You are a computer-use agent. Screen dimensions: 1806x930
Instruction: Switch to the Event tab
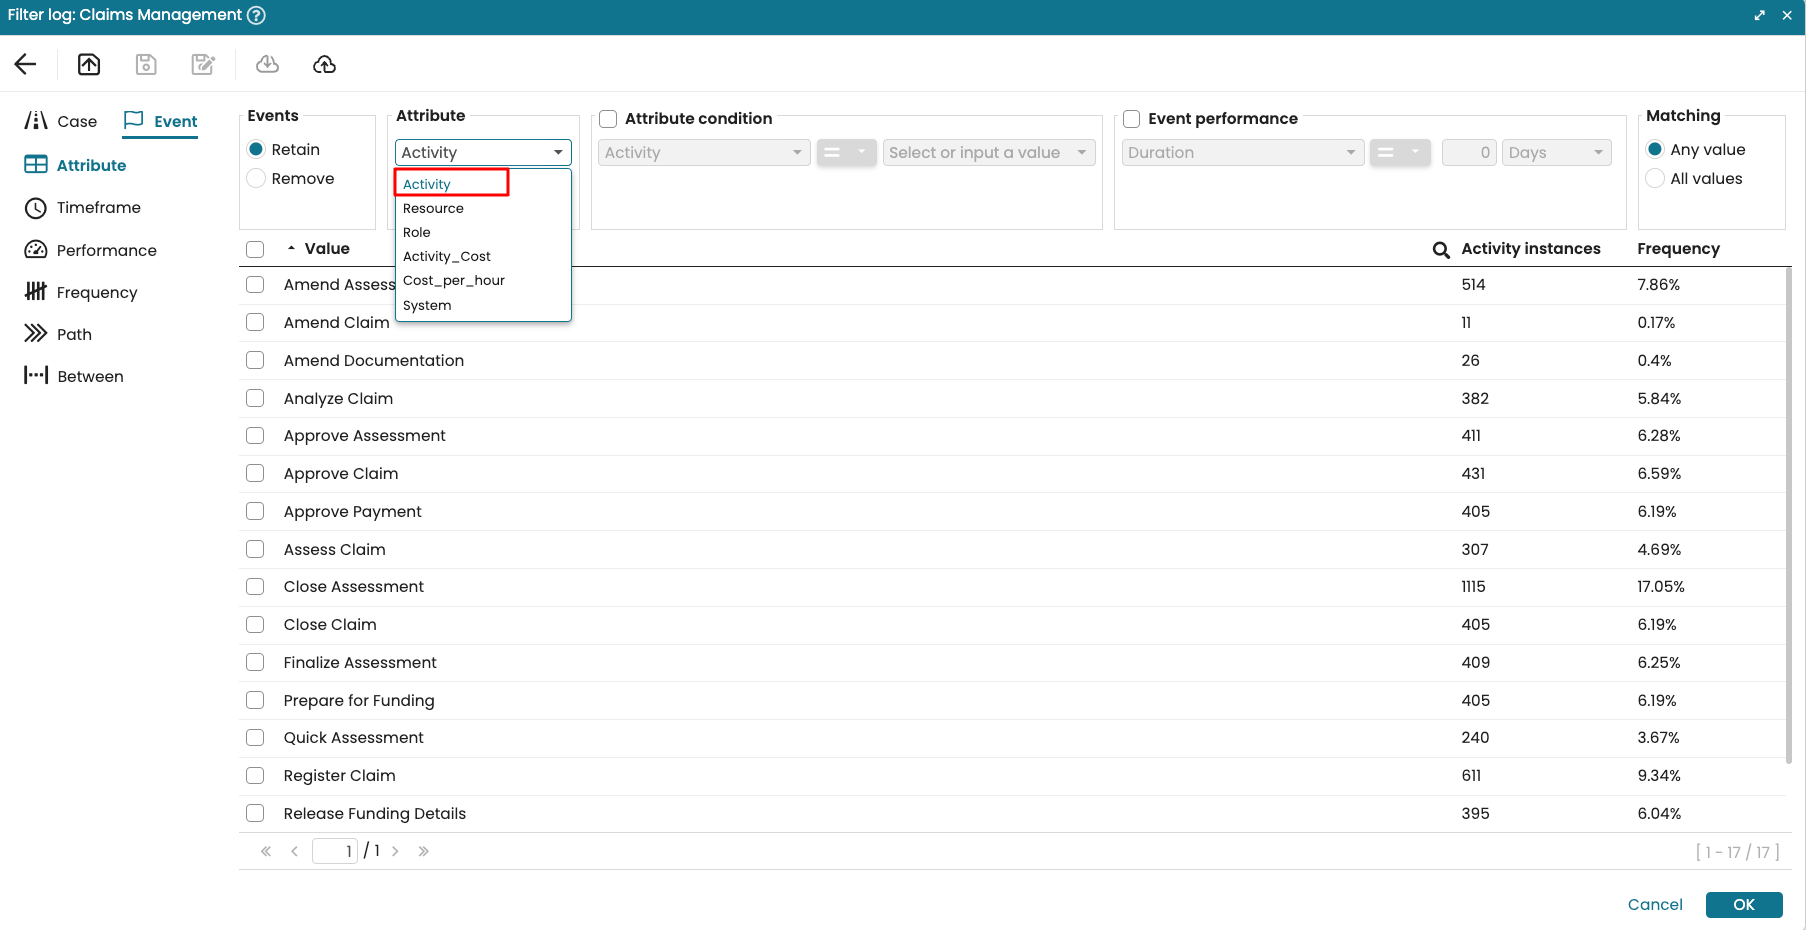(x=161, y=121)
